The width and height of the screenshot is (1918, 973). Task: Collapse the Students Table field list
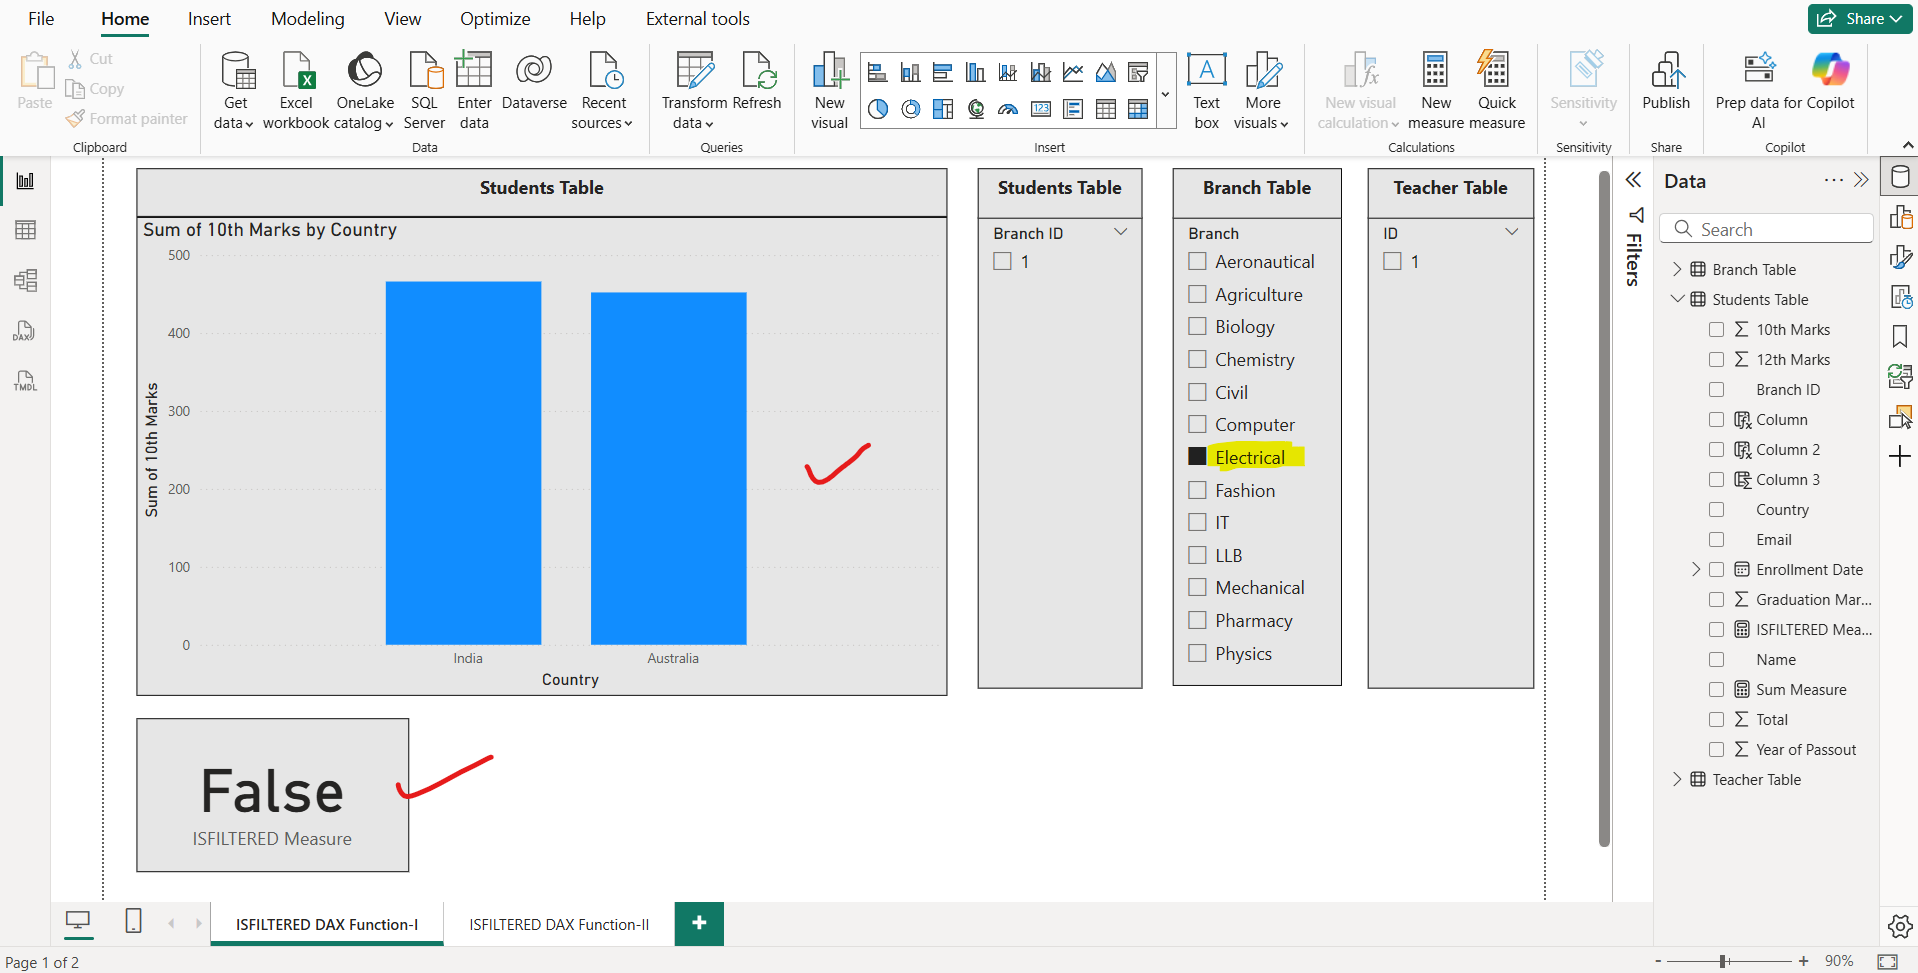coord(1676,299)
